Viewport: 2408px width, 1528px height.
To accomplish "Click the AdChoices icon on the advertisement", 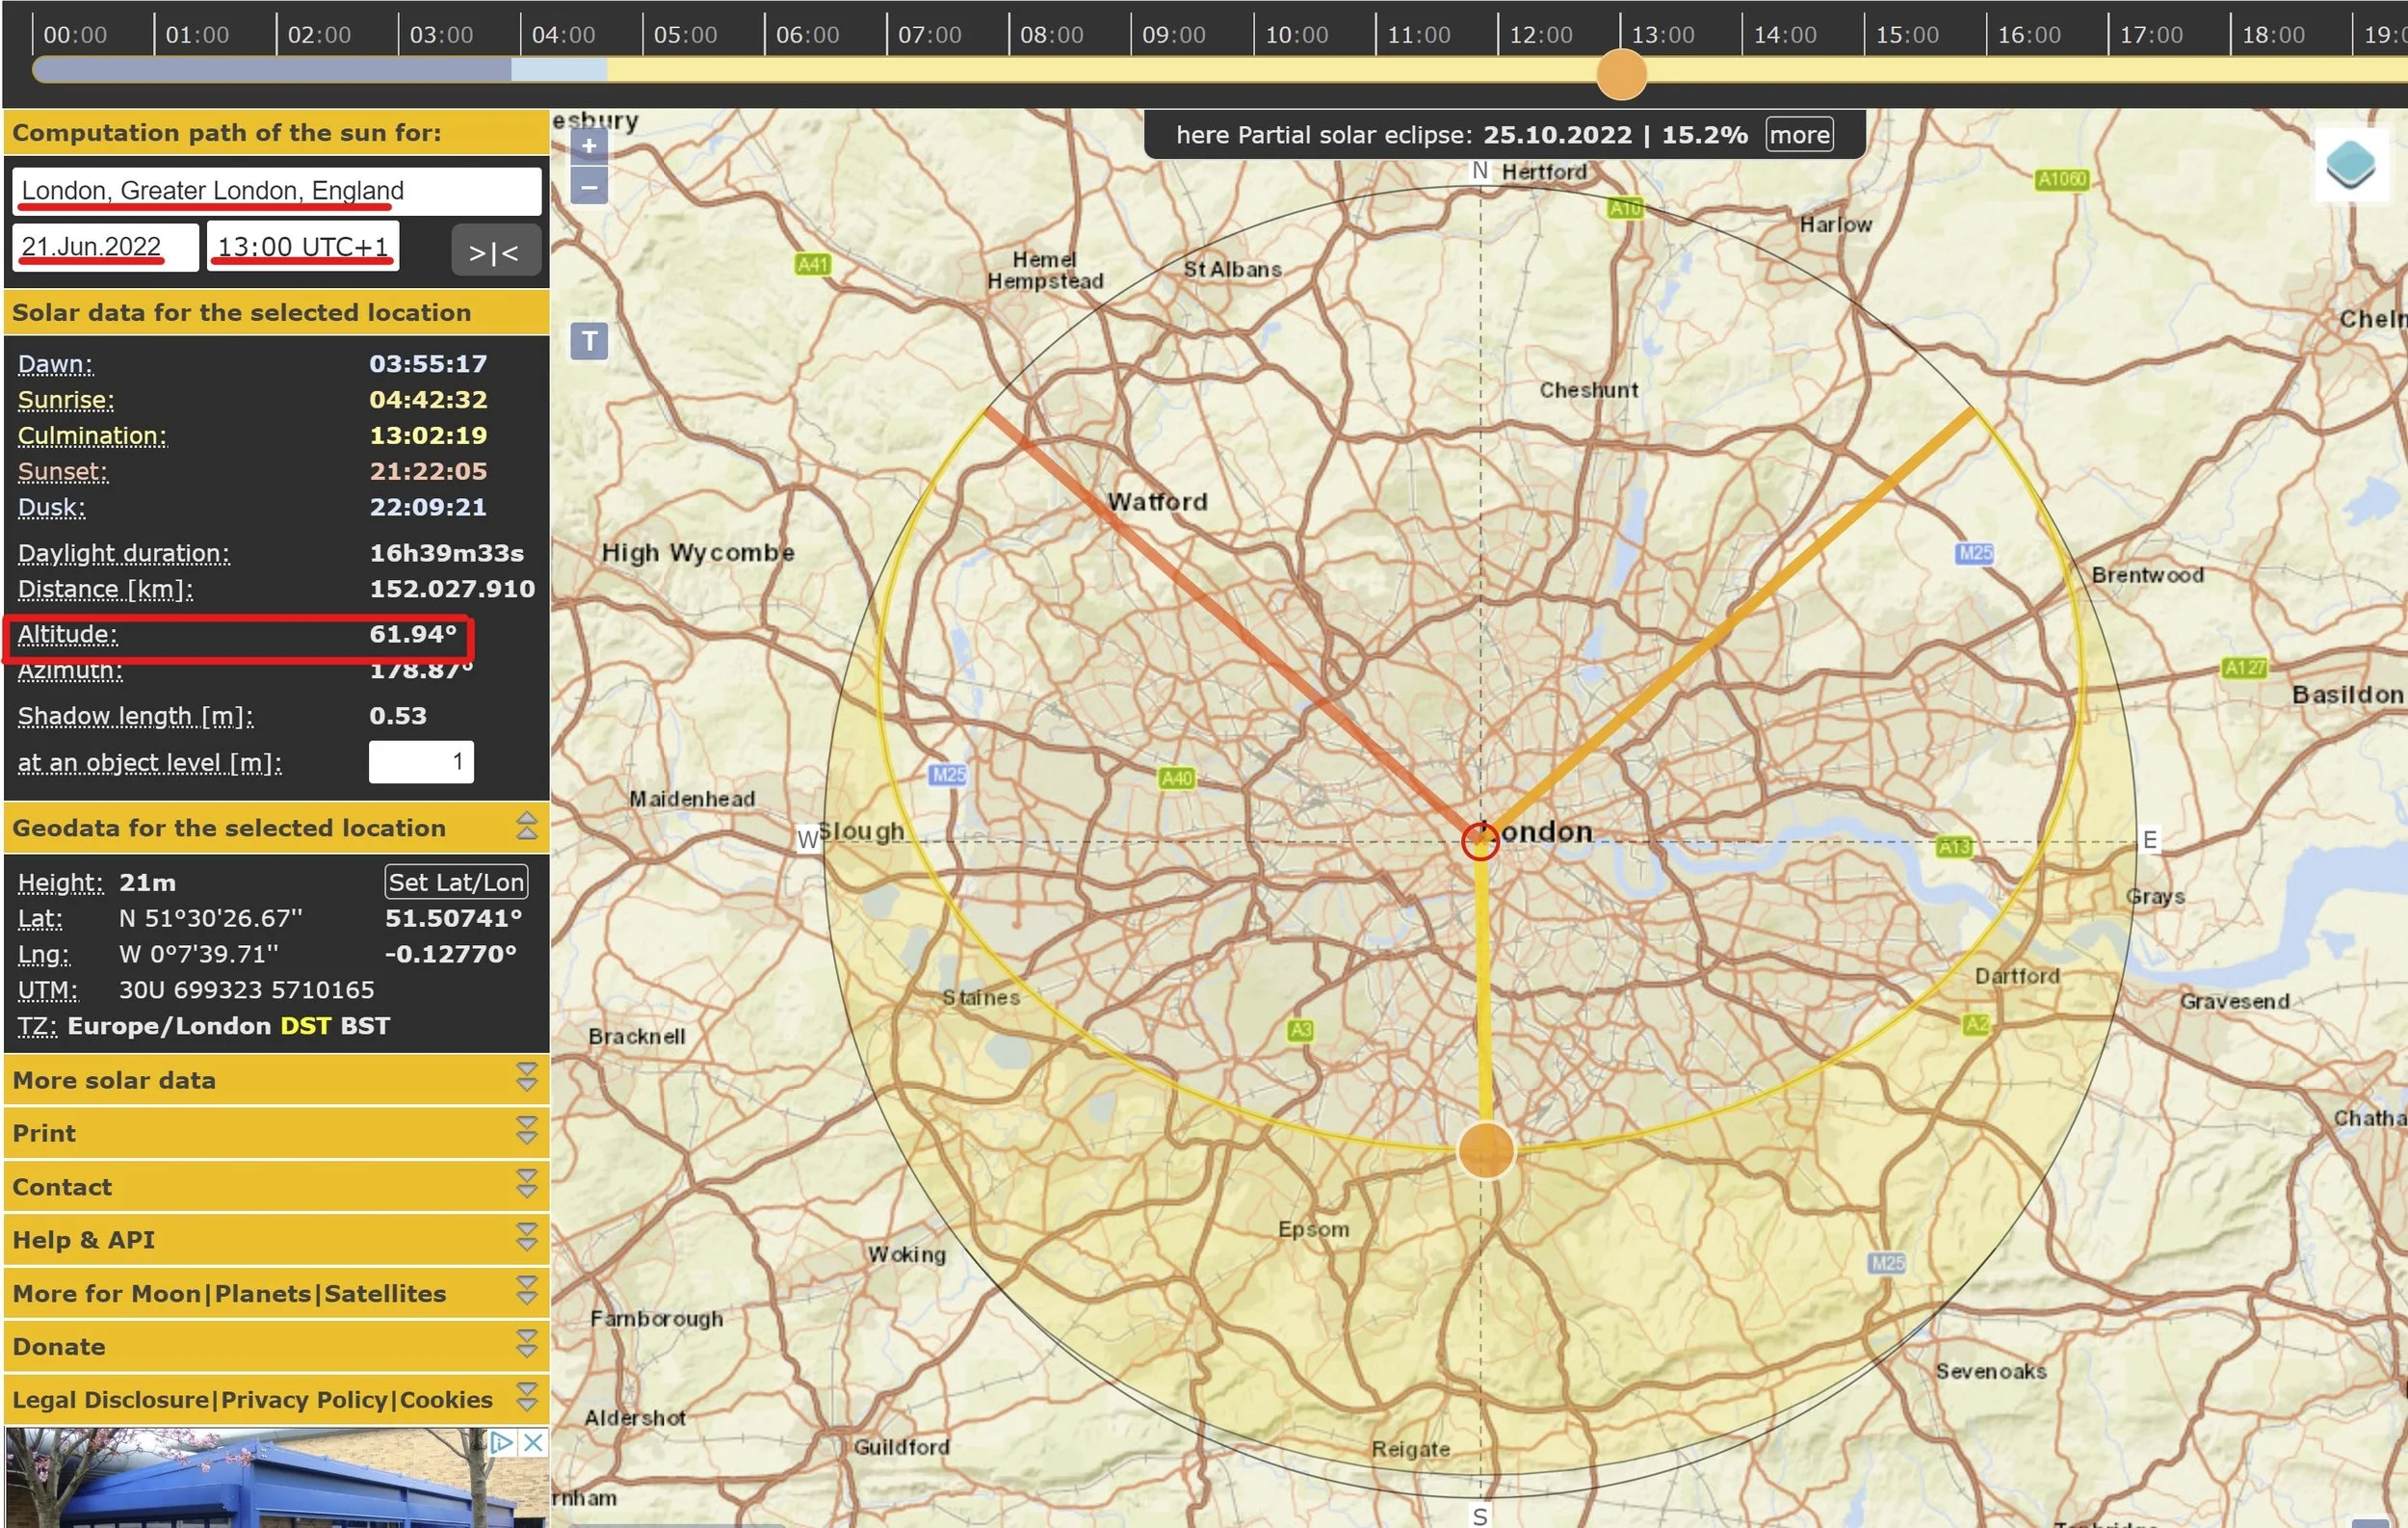I will (501, 1442).
